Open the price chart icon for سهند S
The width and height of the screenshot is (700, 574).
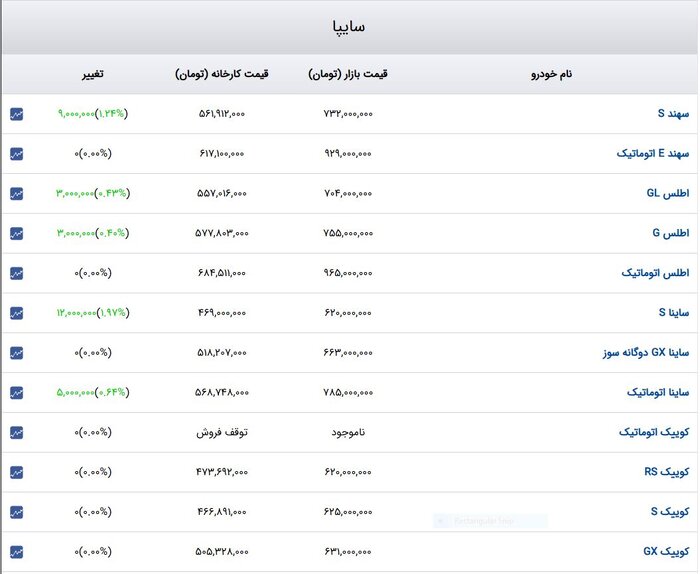click(x=16, y=114)
